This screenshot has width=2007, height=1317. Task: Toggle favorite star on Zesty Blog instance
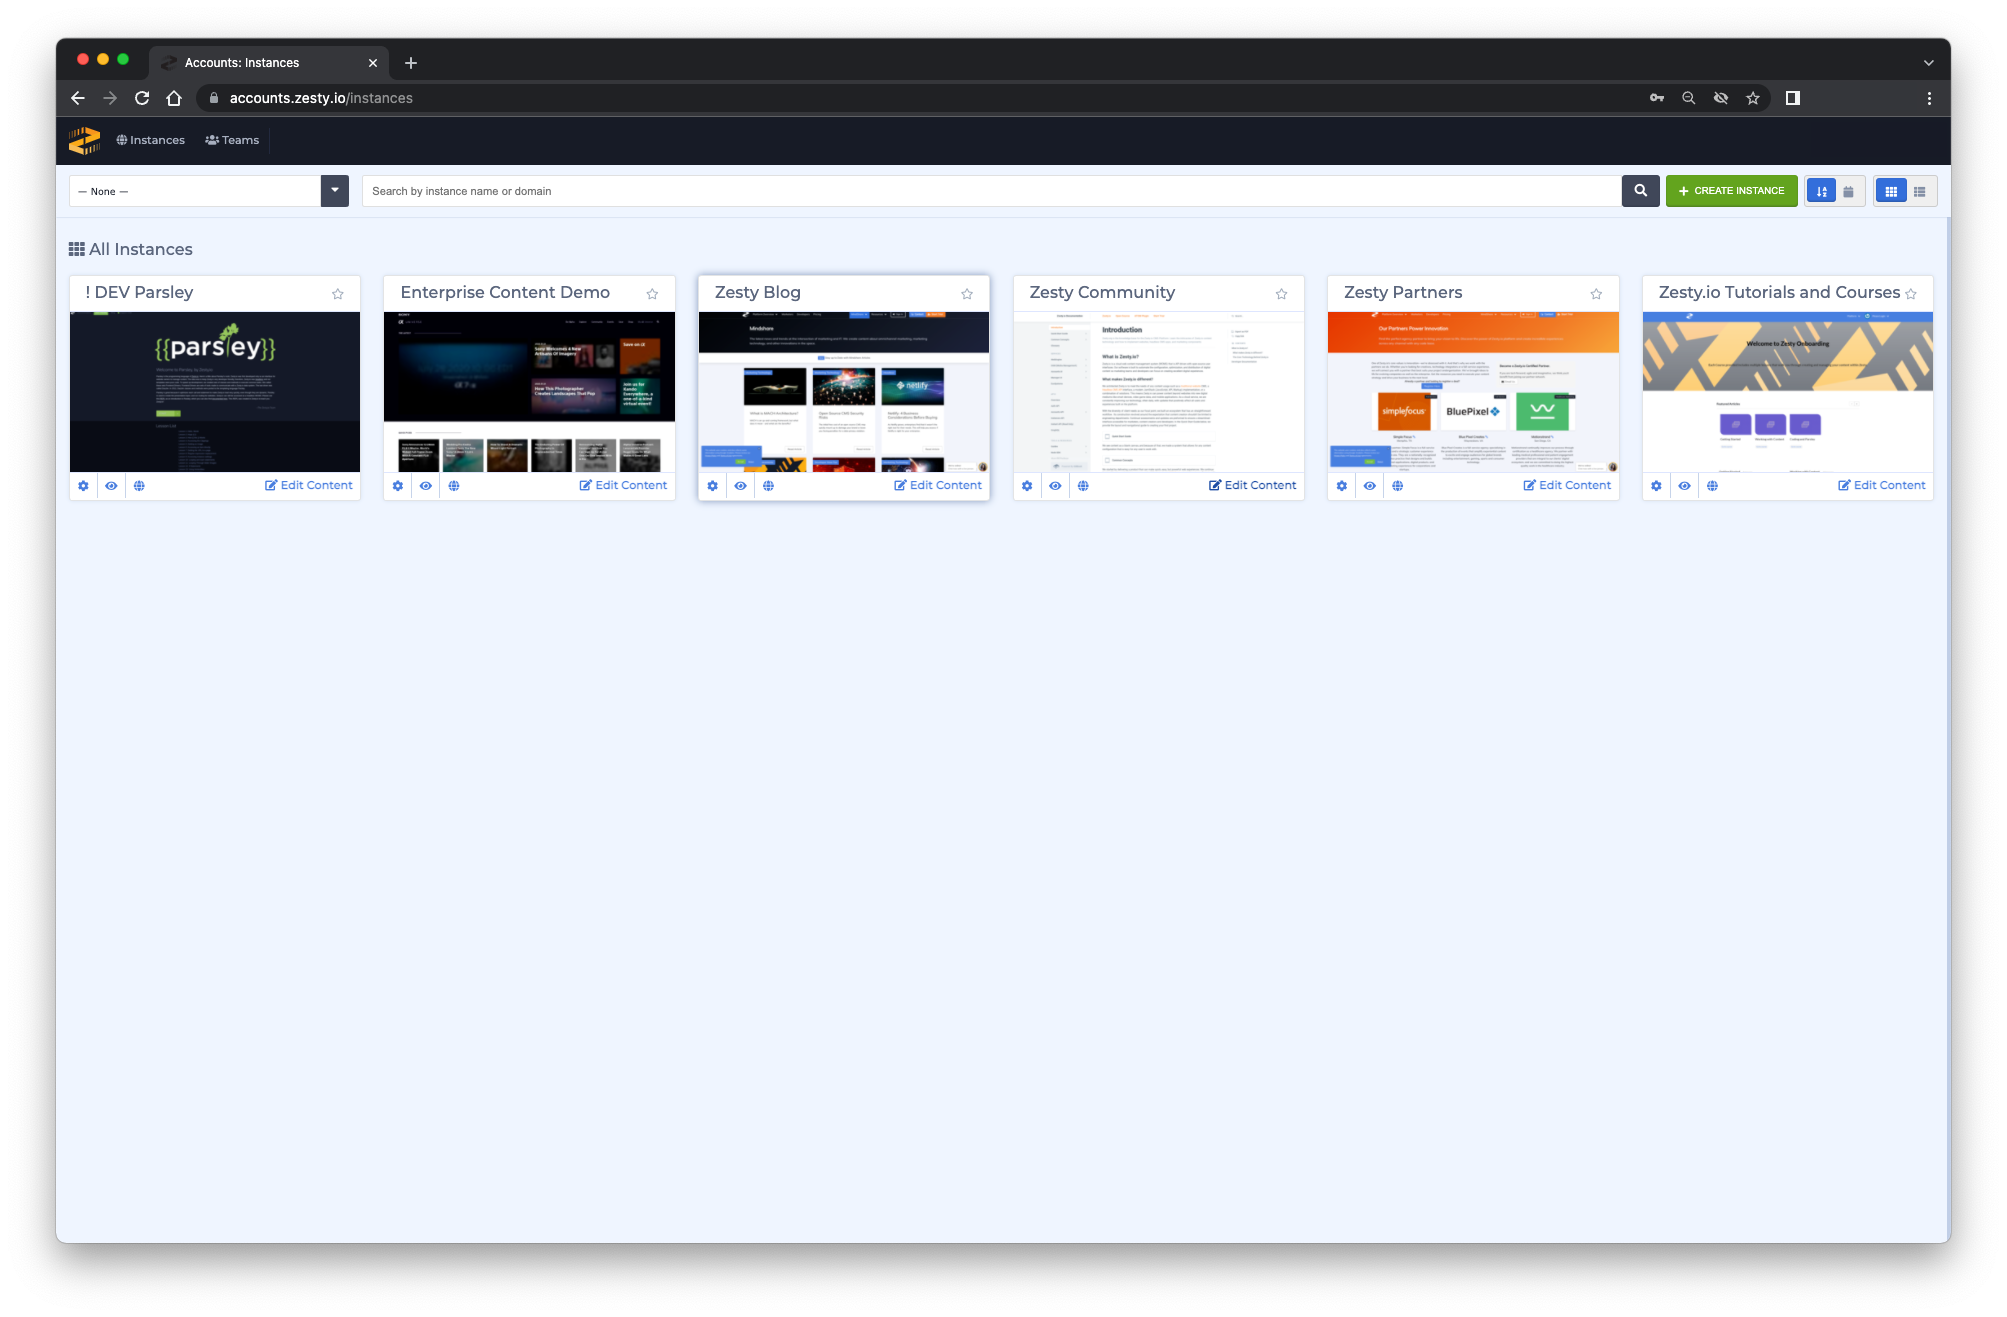[x=967, y=293]
